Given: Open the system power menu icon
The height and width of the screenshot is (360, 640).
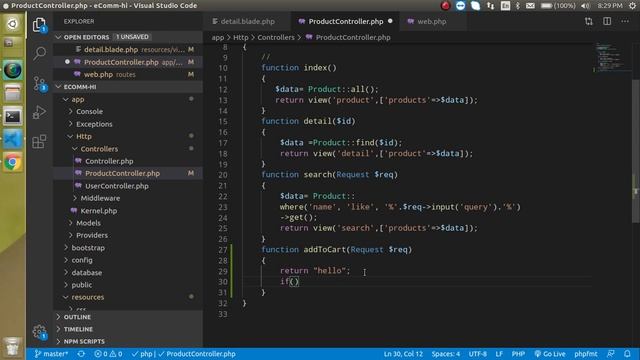Looking at the screenshot, I should (x=633, y=6).
